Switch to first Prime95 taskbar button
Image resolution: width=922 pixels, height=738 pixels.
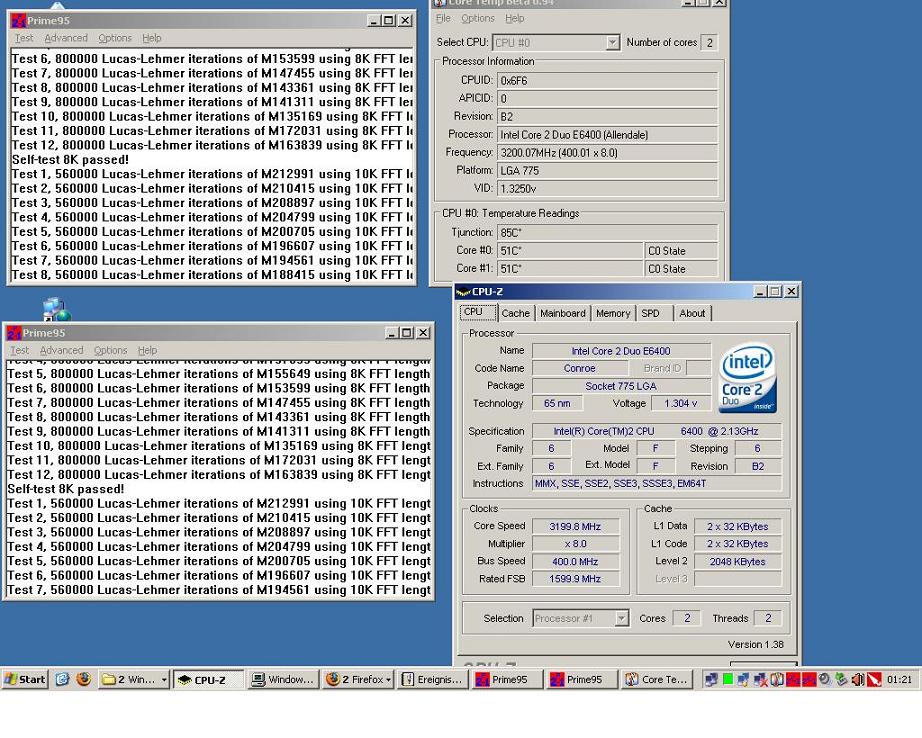pyautogui.click(x=509, y=680)
